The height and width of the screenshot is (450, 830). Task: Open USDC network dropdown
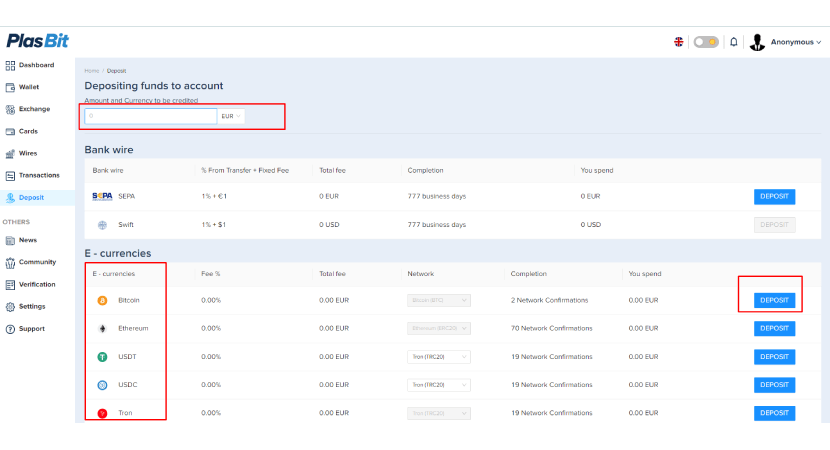tap(439, 385)
